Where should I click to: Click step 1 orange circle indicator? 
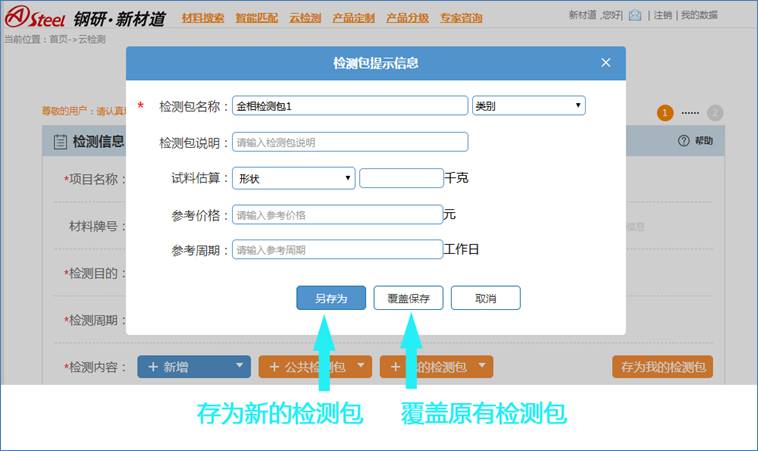tap(665, 113)
